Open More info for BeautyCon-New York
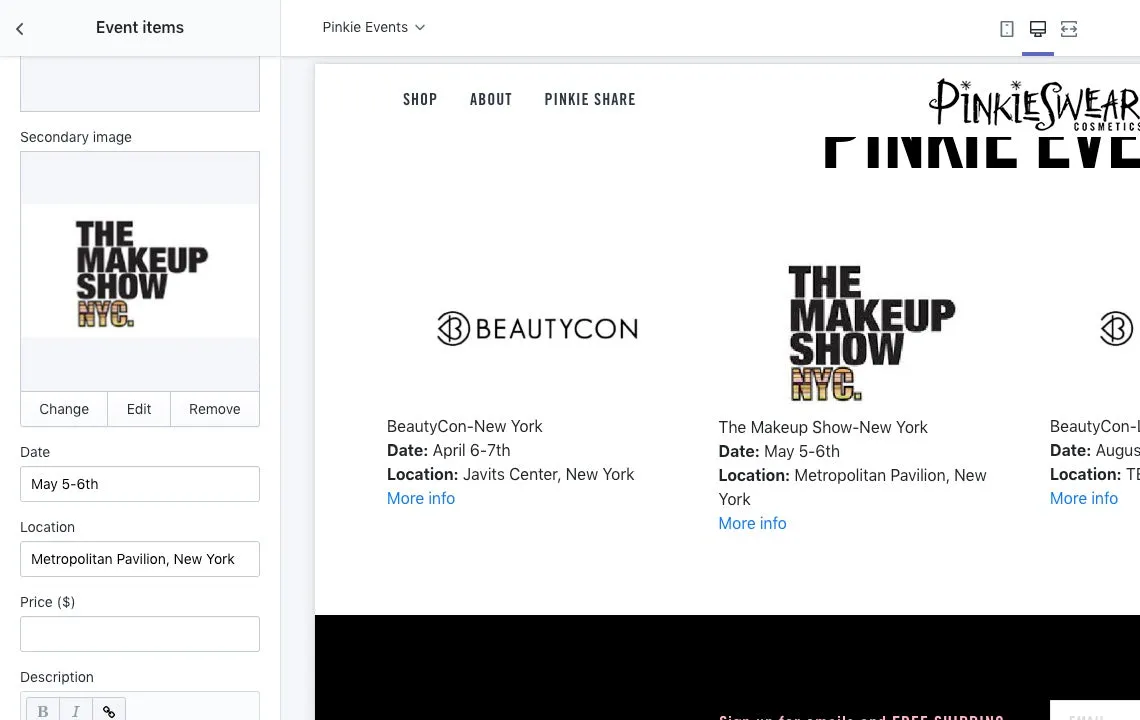This screenshot has height=720, width=1140. coord(421,498)
